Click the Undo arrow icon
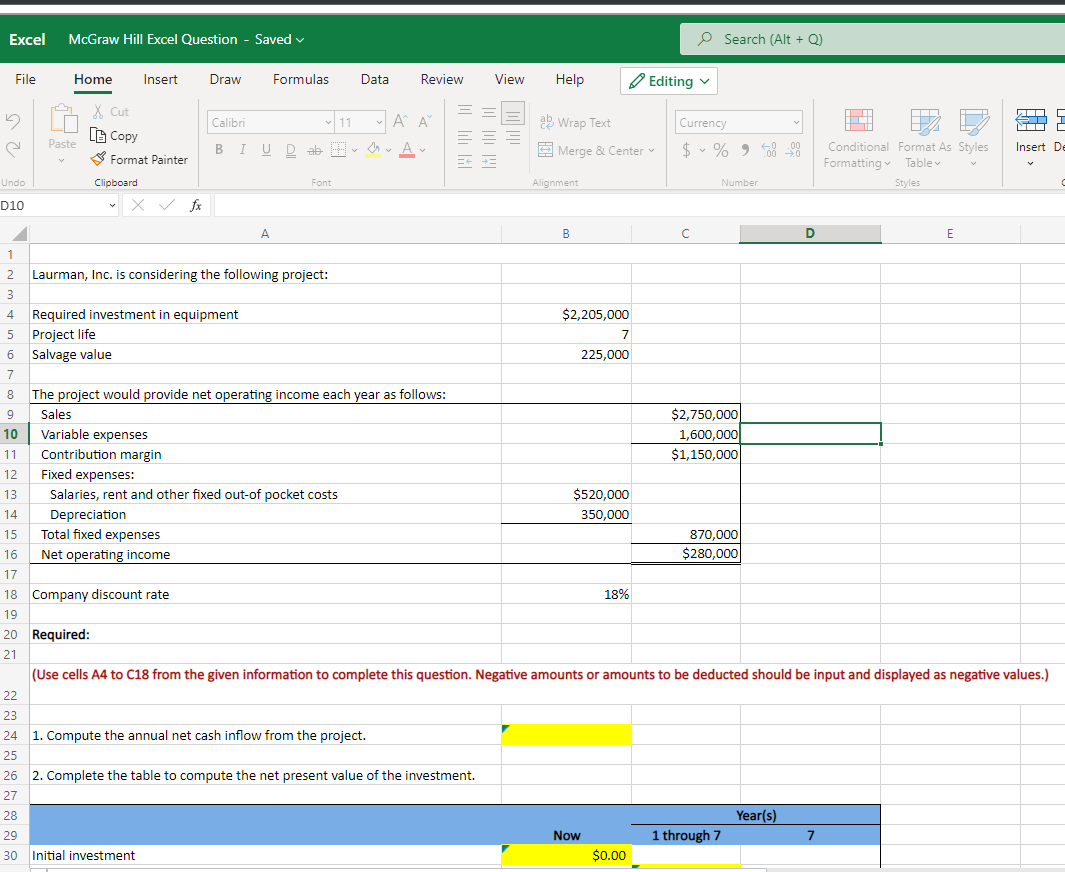1065x872 pixels. [15, 123]
